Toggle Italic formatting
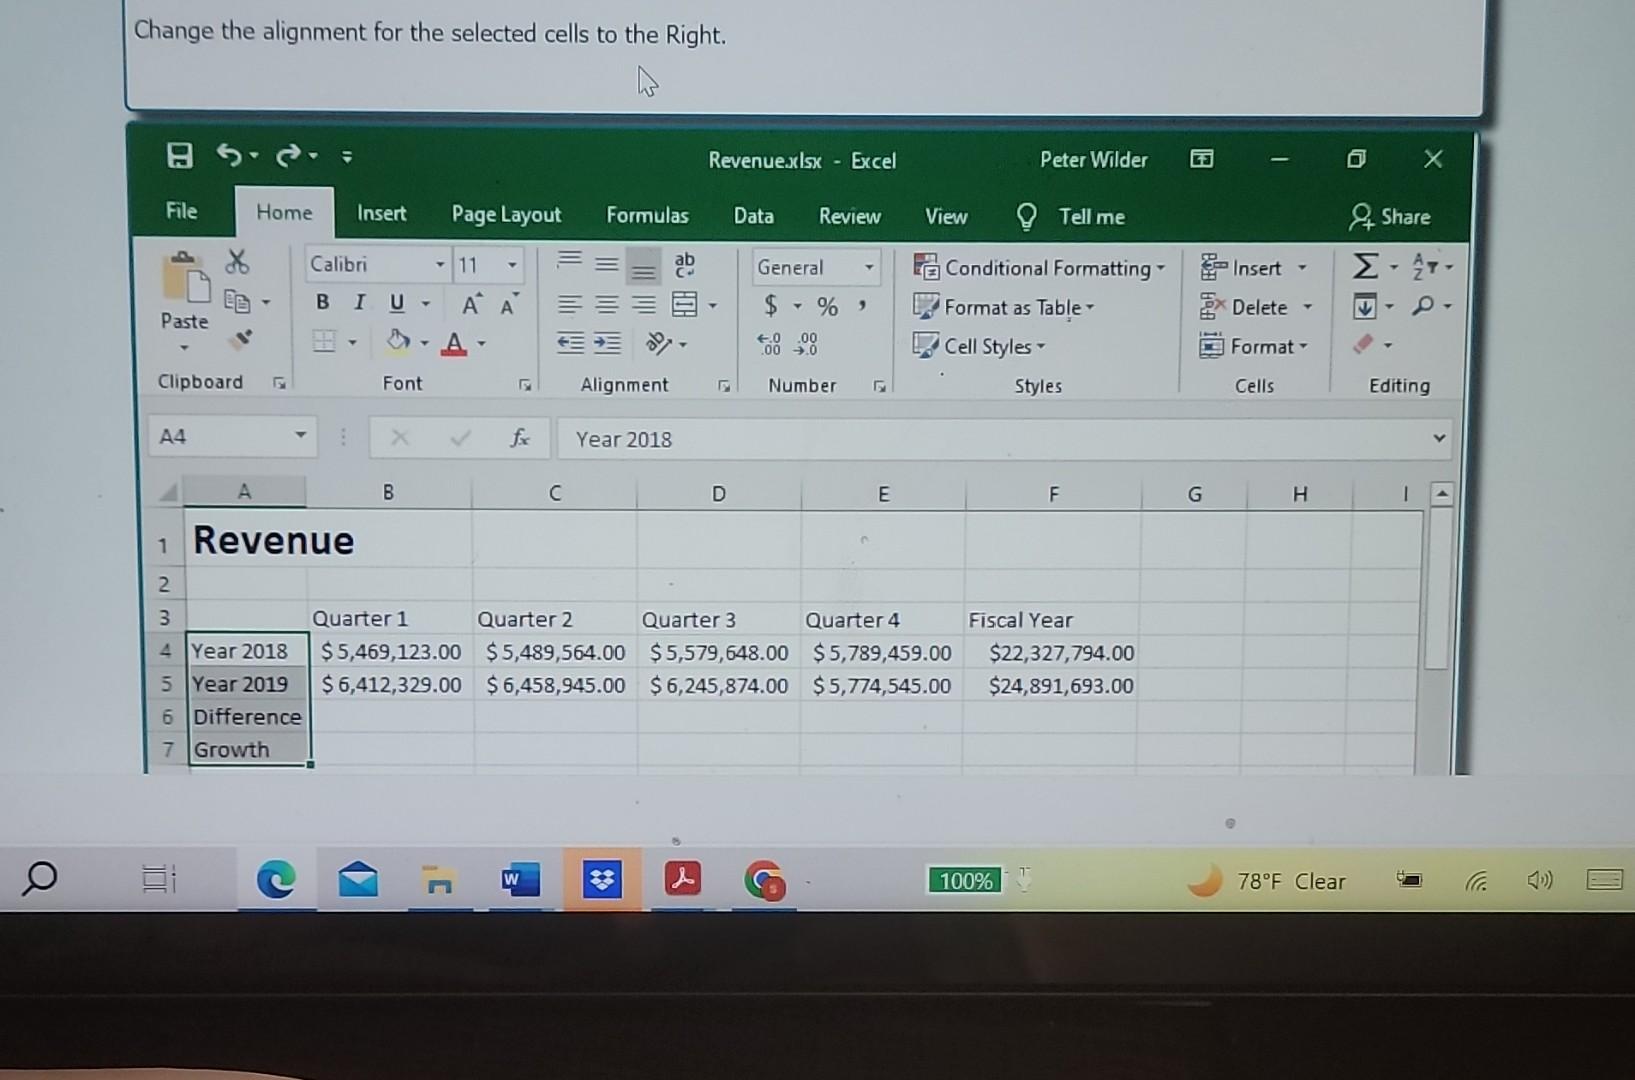This screenshot has width=1635, height=1080. click(x=359, y=302)
